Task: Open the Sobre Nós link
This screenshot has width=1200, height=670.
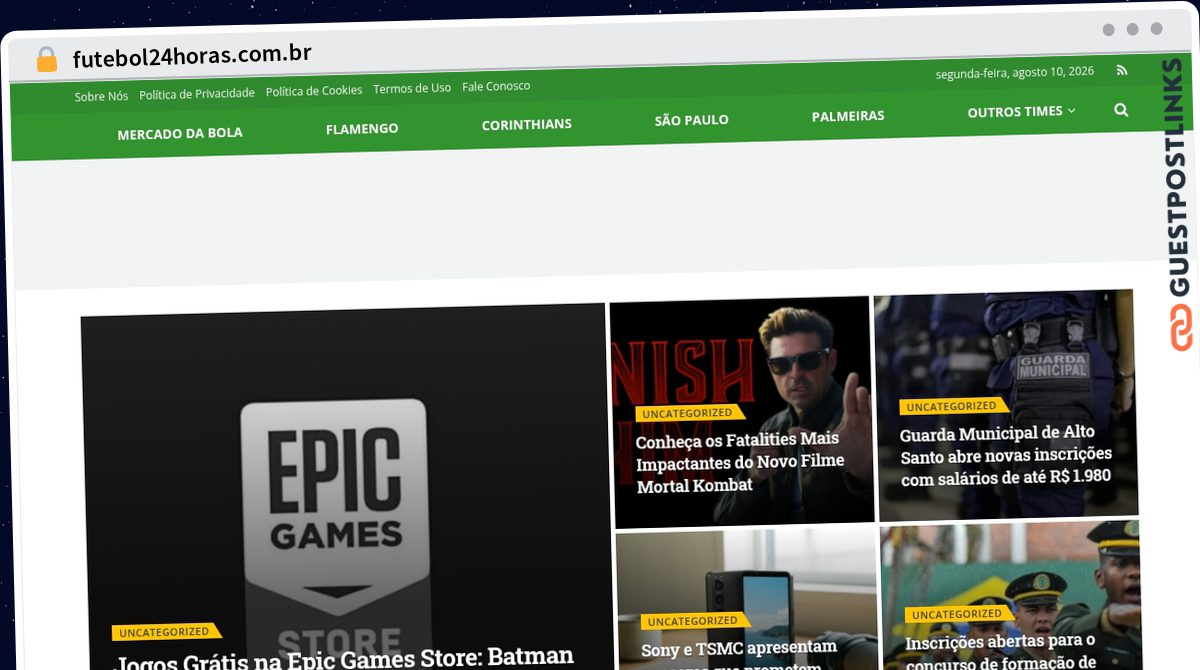Action: click(x=101, y=97)
